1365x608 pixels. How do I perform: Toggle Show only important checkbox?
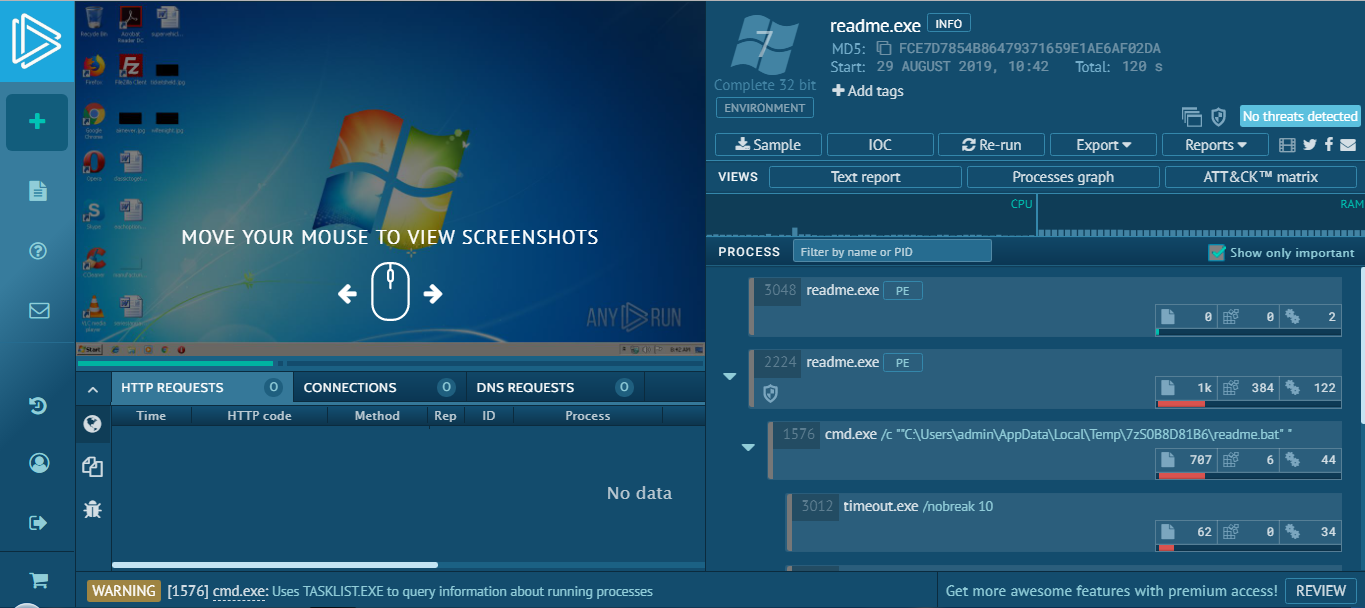tap(1216, 252)
